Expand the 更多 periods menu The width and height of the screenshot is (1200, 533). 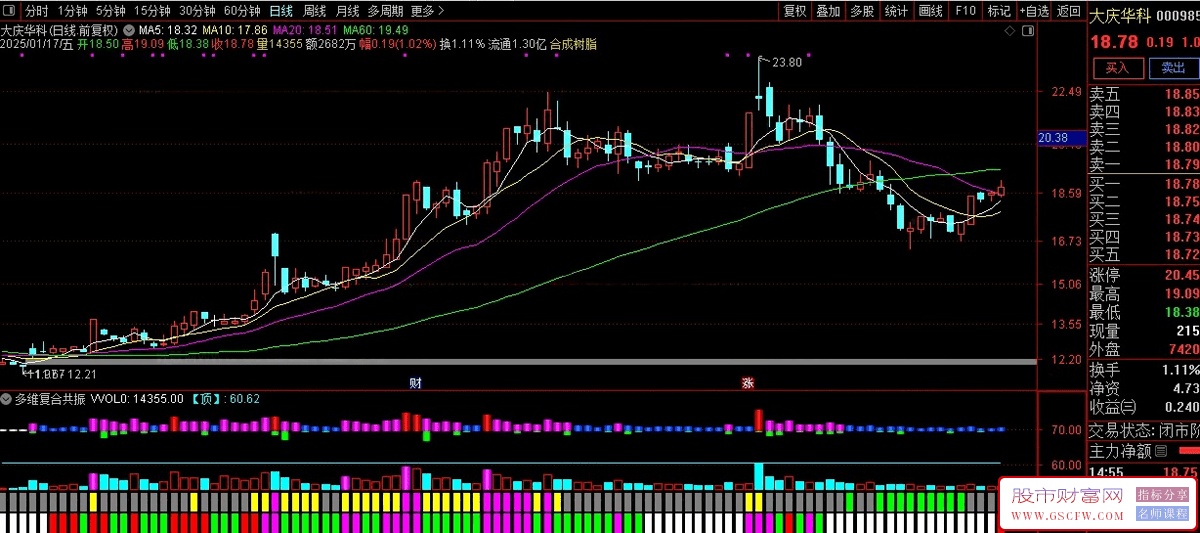point(427,11)
